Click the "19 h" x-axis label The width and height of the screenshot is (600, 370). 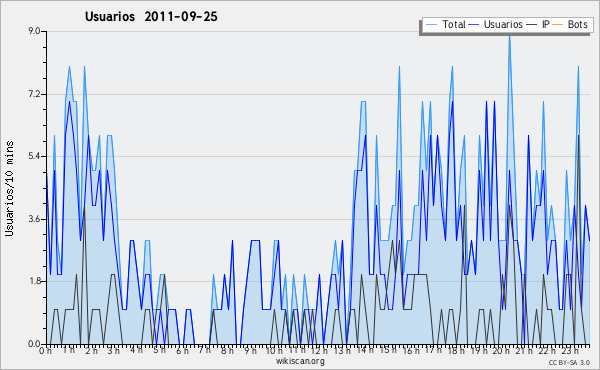click(x=478, y=351)
